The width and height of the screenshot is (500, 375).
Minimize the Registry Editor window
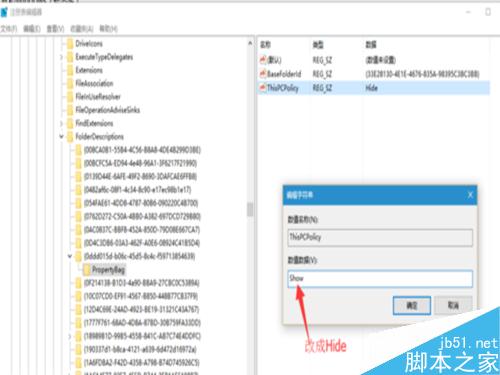click(x=468, y=12)
